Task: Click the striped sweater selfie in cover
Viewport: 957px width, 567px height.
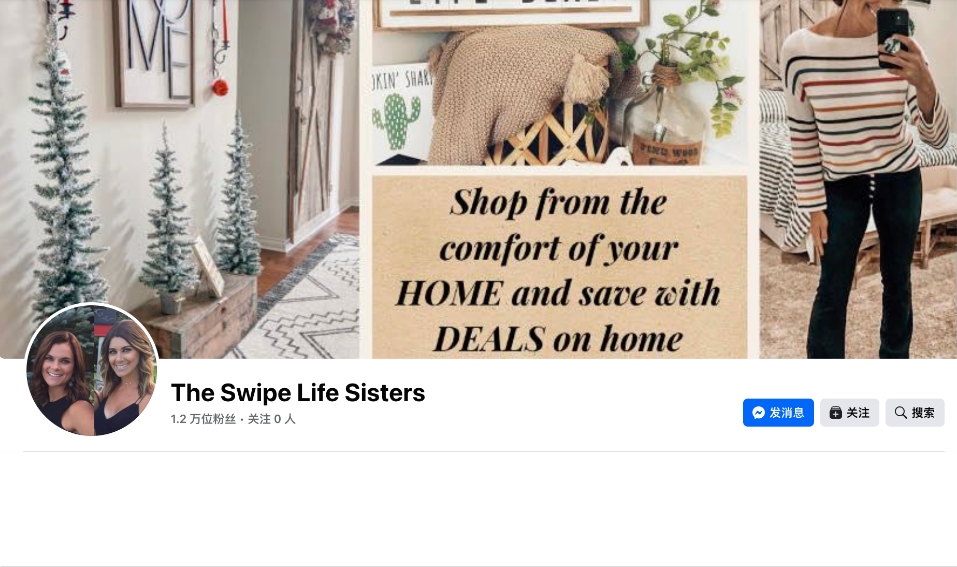Action: (858, 179)
